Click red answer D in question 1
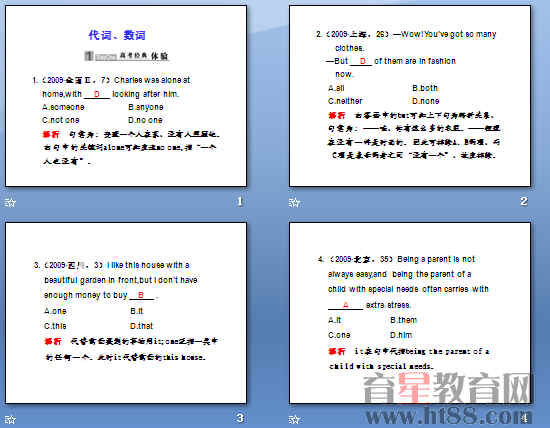Screen dimensions: 550x428 pyautogui.click(x=97, y=94)
